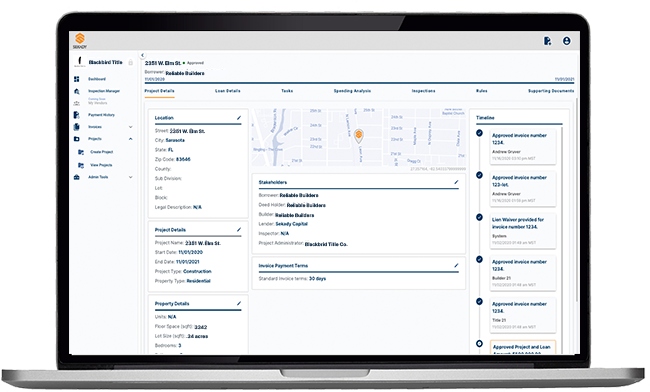Select the Lien Waiver timeline marker
This screenshot has width=650, height=392.
[479, 217]
